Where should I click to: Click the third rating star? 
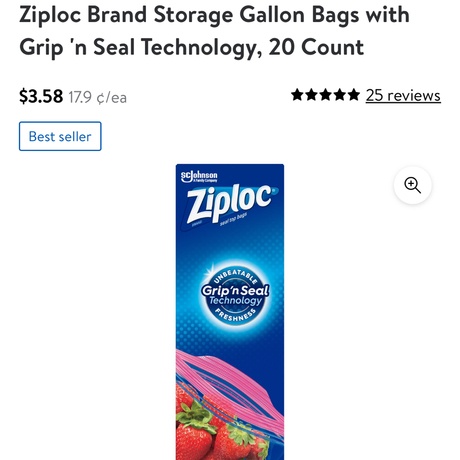tap(326, 95)
